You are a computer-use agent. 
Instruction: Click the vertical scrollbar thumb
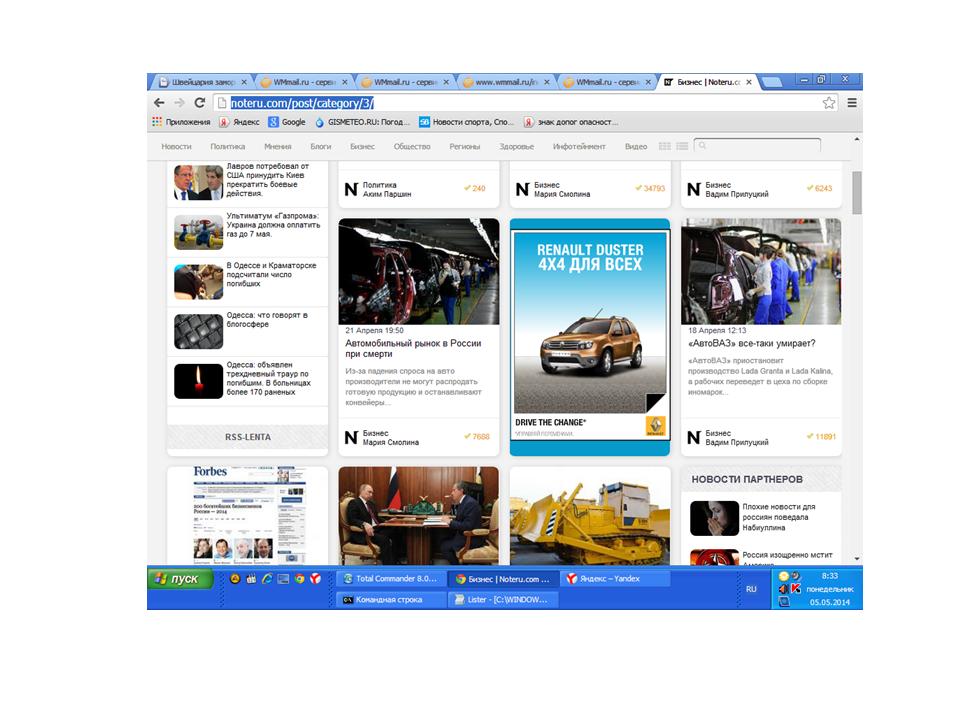click(x=857, y=193)
